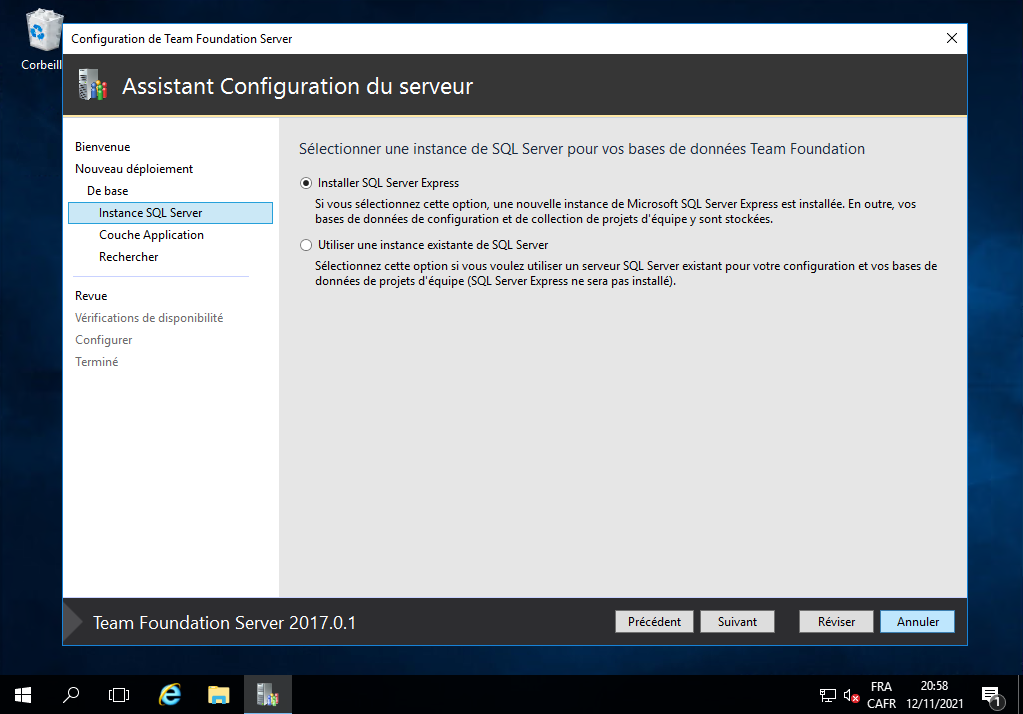Select Installer SQL Server Express option

coord(306,184)
